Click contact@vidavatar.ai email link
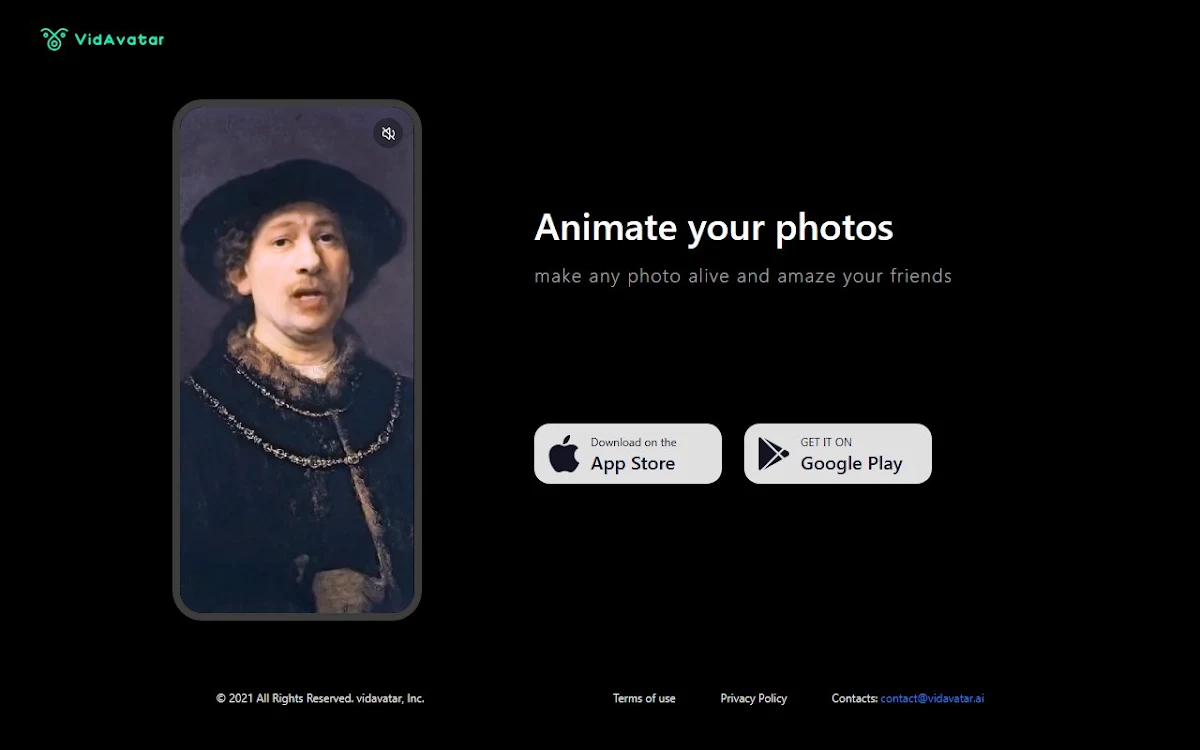 pos(932,698)
